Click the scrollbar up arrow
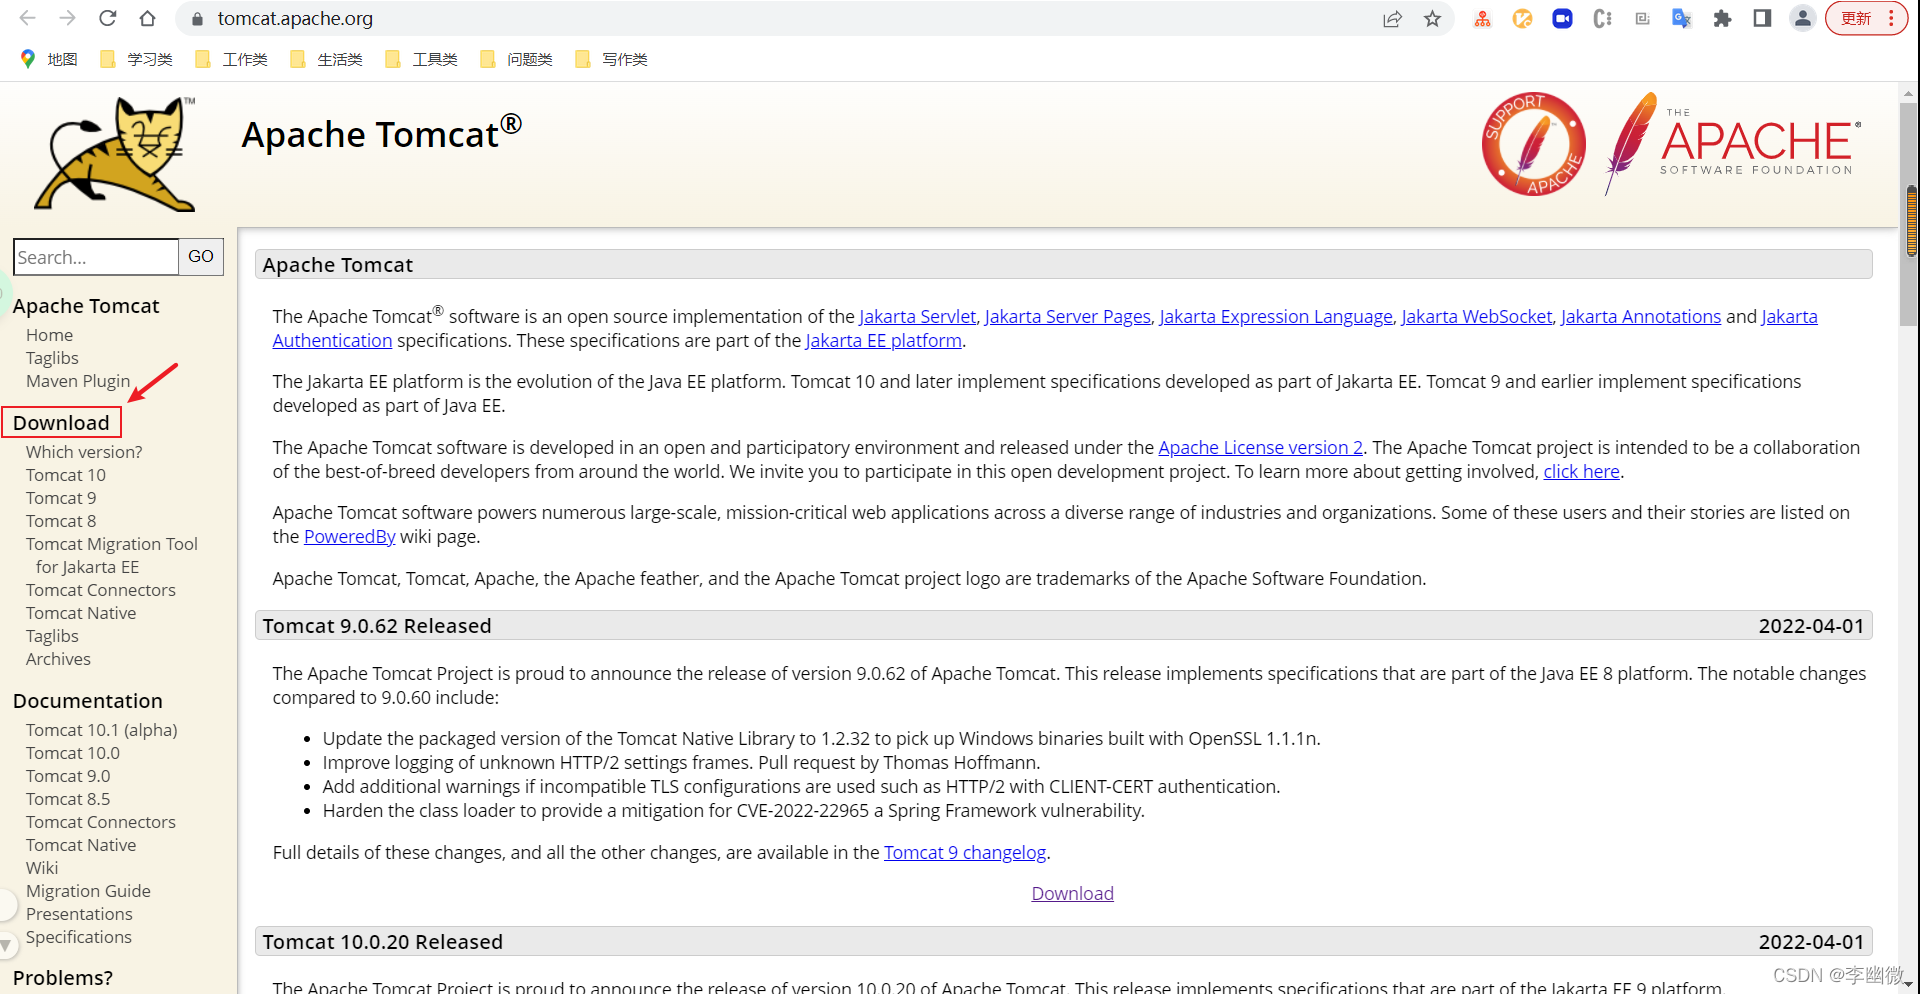This screenshot has height=994, width=1920. pyautogui.click(x=1909, y=93)
